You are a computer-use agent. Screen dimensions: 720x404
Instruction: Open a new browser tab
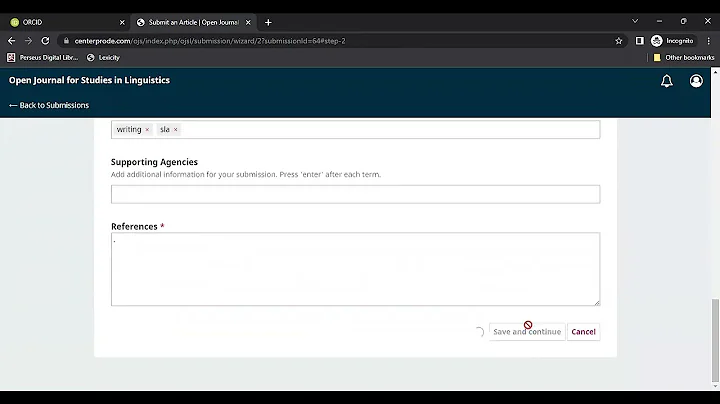[268, 22]
